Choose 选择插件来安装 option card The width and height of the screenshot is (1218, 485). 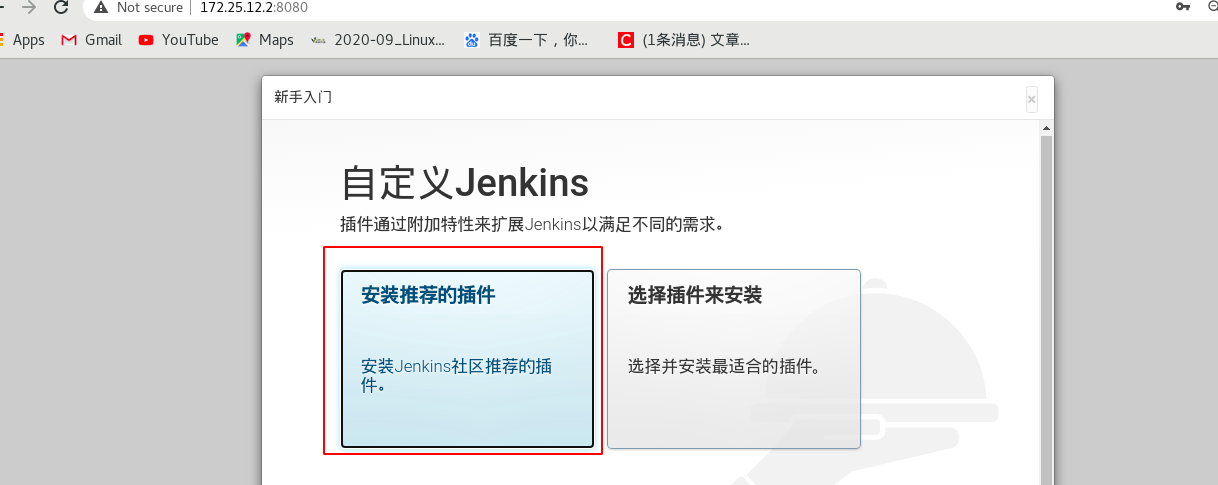coord(734,358)
